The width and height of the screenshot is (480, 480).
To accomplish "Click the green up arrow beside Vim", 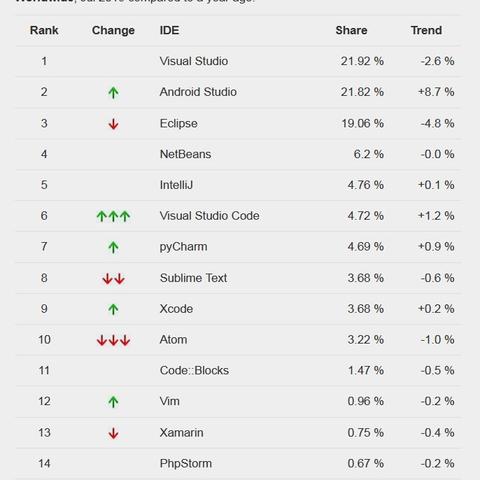I will click(x=113, y=402).
